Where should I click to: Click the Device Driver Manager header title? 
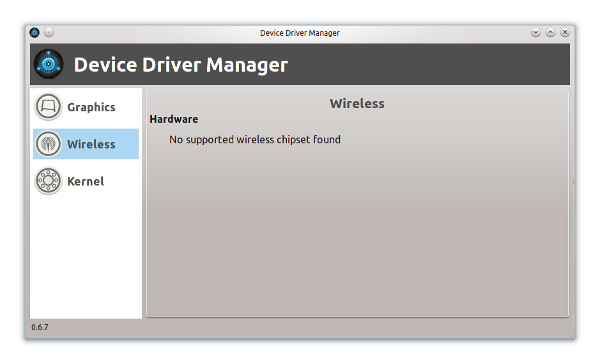point(181,65)
